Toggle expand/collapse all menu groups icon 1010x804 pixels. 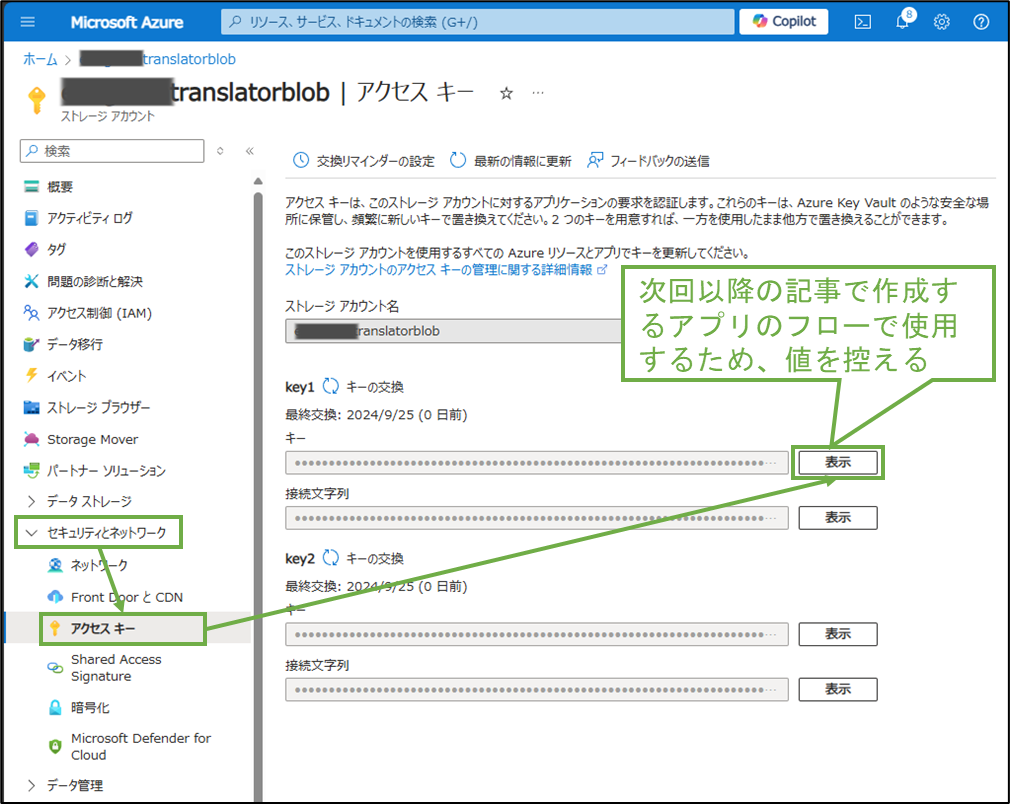click(220, 151)
